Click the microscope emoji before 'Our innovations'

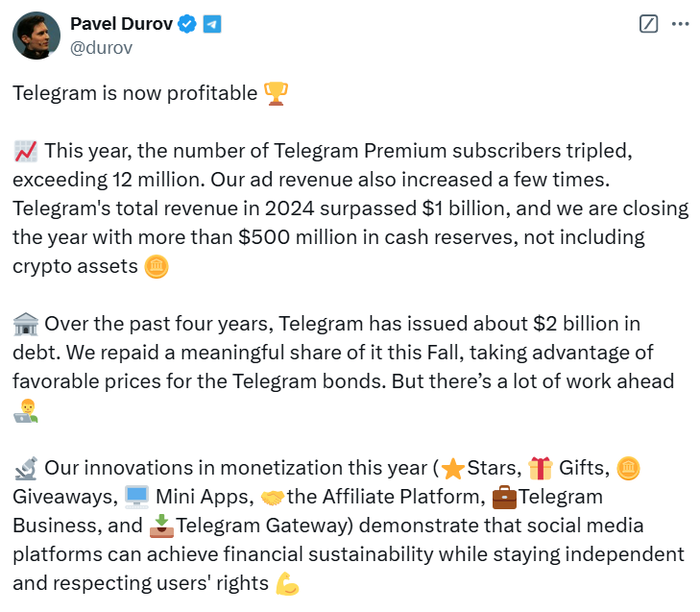(26, 468)
